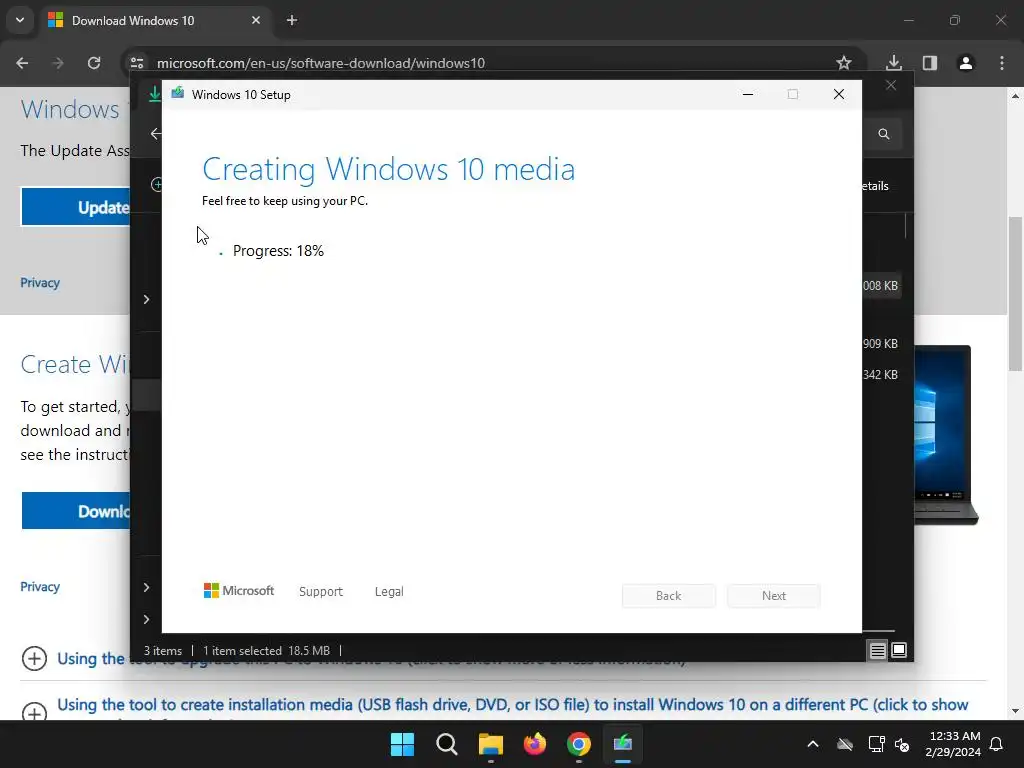The height and width of the screenshot is (768, 1024).
Task: Minimize the Windows 10 Setup window
Action: coord(748,95)
